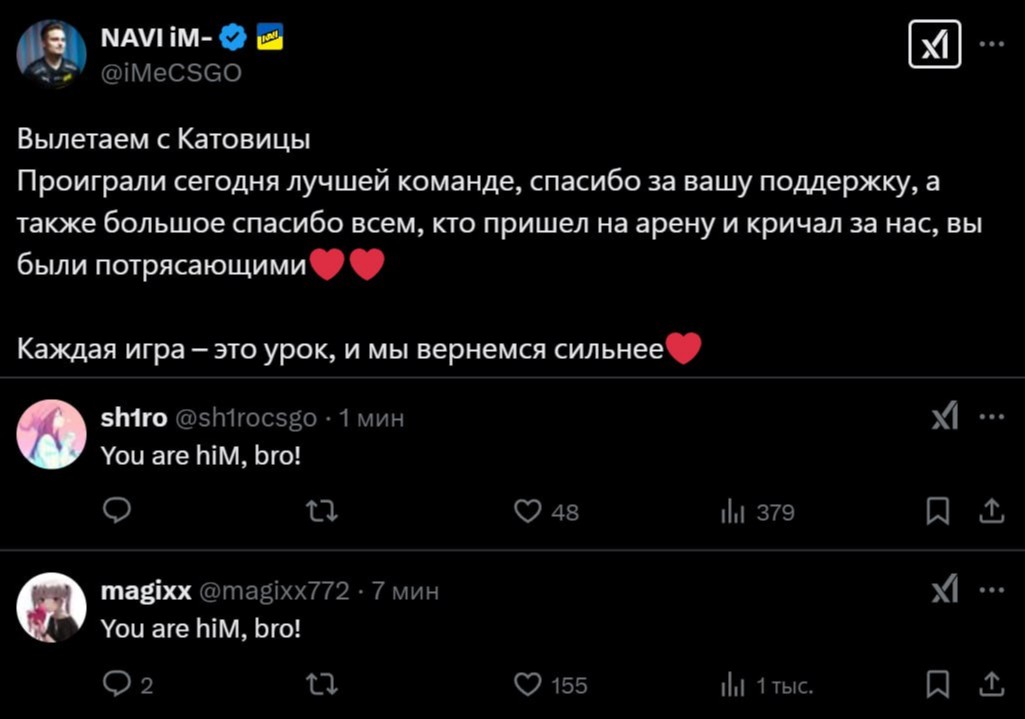The image size is (1025, 719).
Task: View analytics for sh1ro's reply
Action: coord(733,512)
